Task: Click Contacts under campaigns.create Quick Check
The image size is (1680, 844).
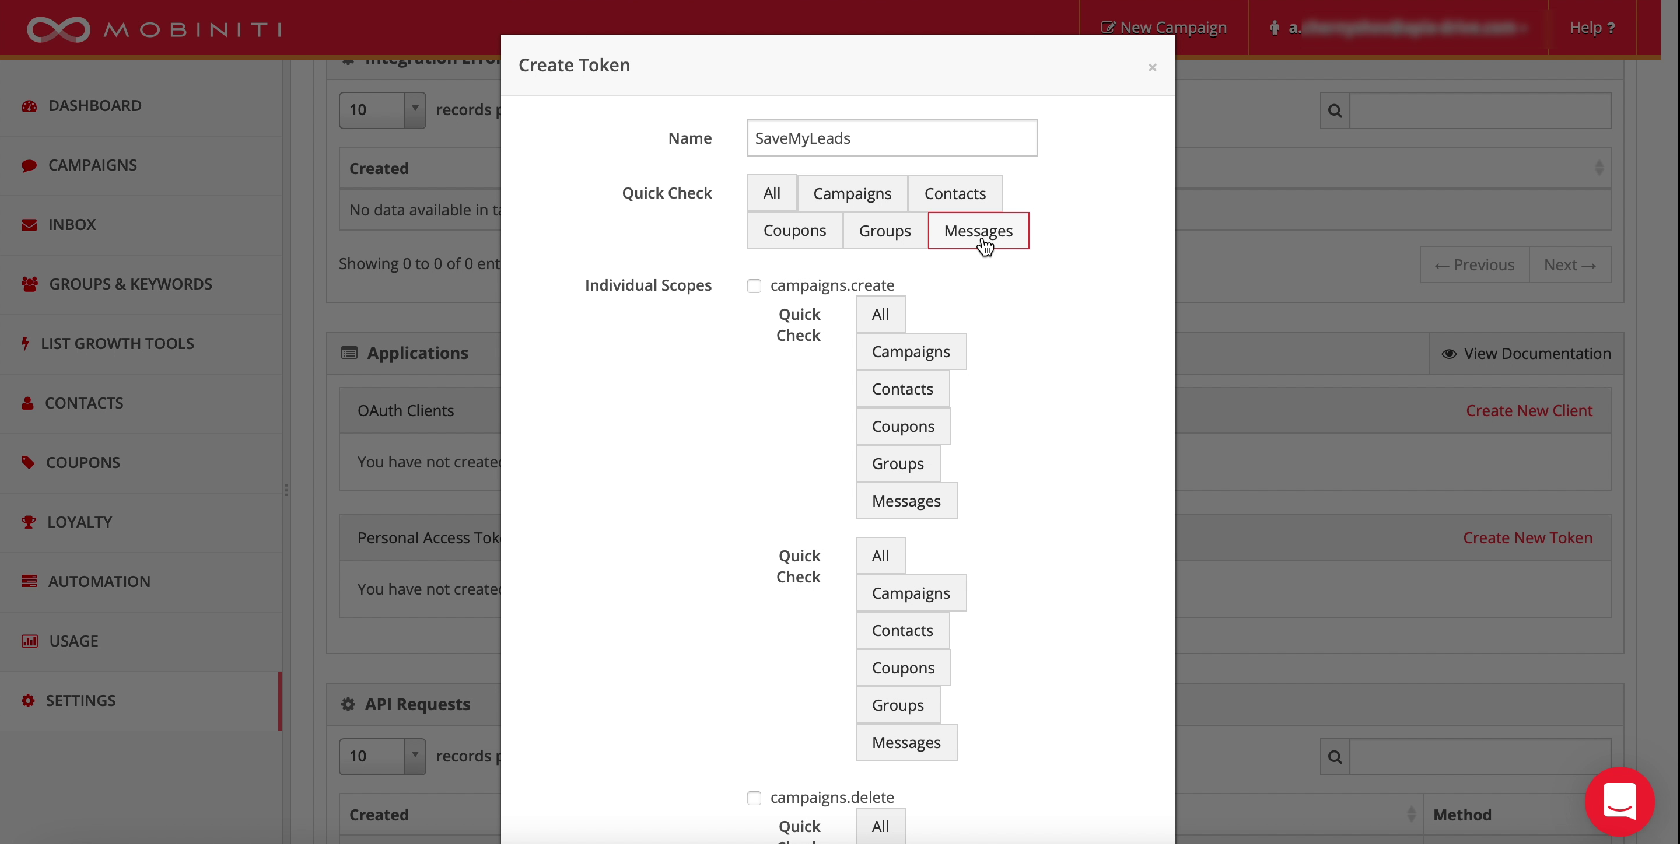Action: [902, 389]
